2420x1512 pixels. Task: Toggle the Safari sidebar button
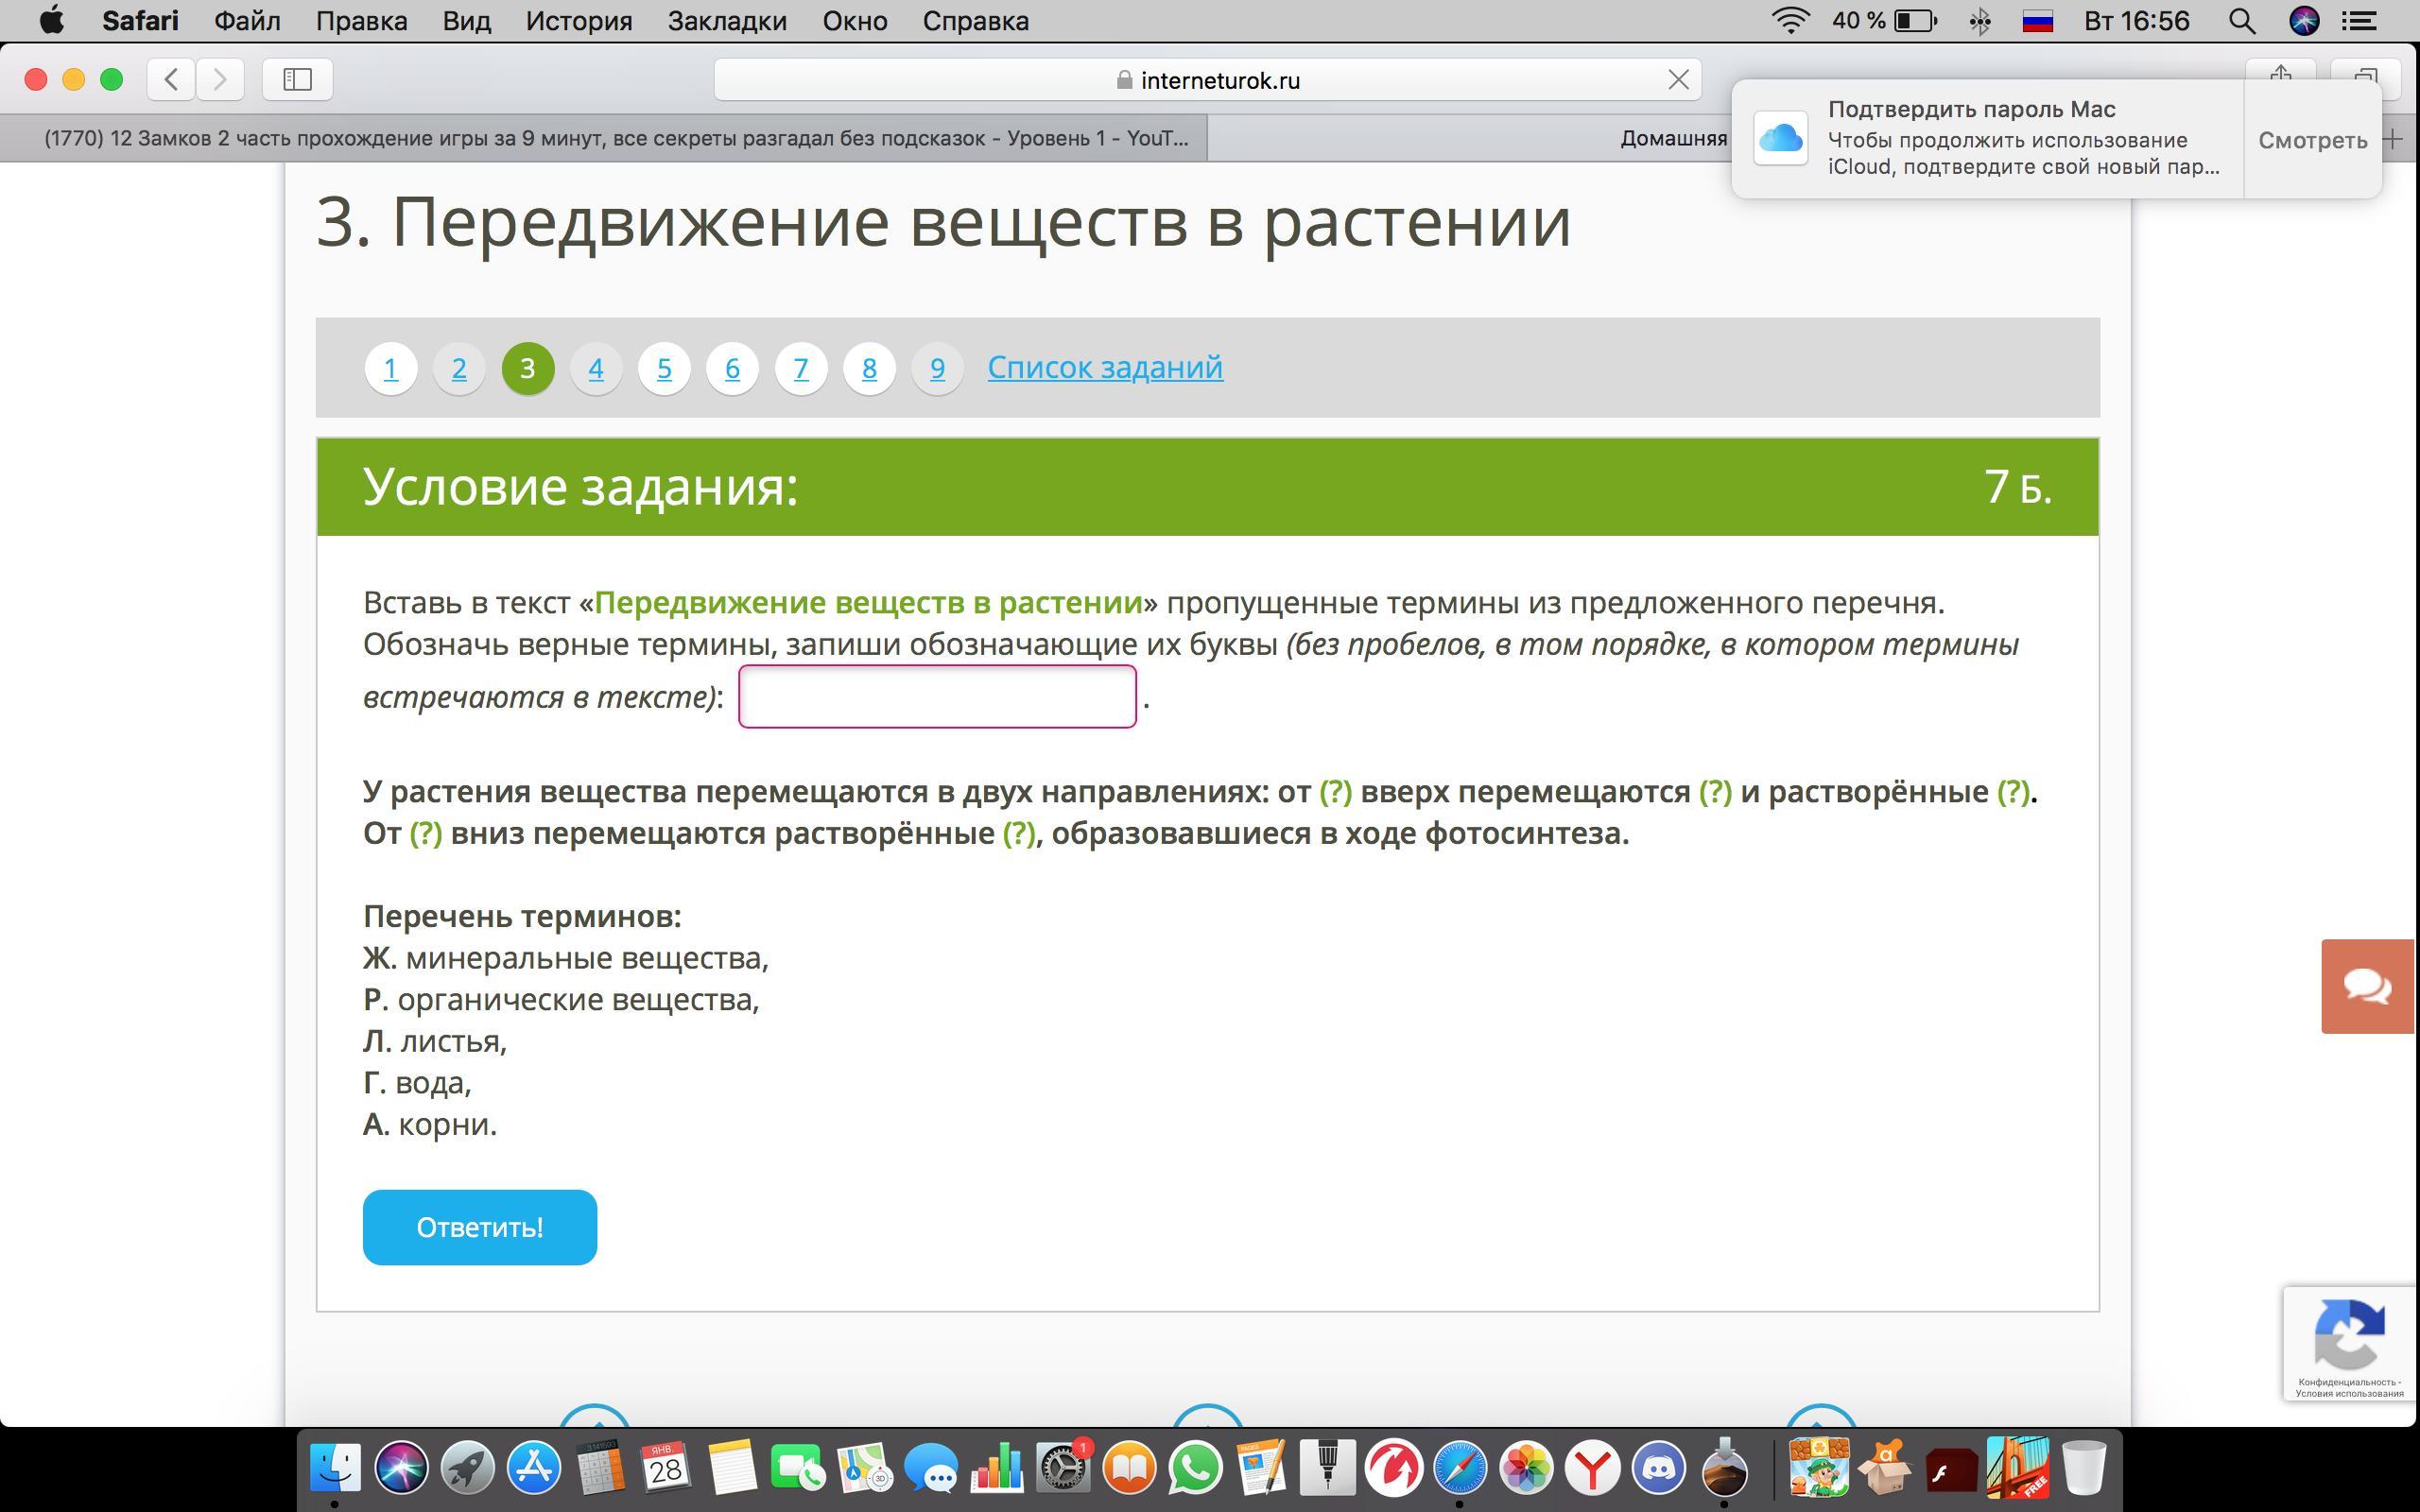point(297,79)
